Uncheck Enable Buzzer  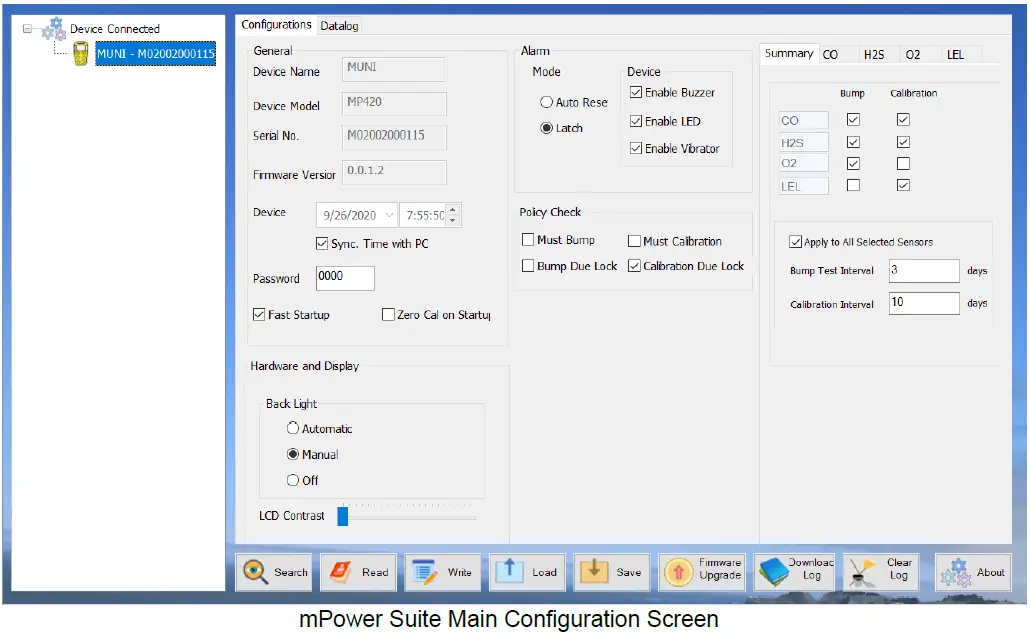tap(636, 93)
